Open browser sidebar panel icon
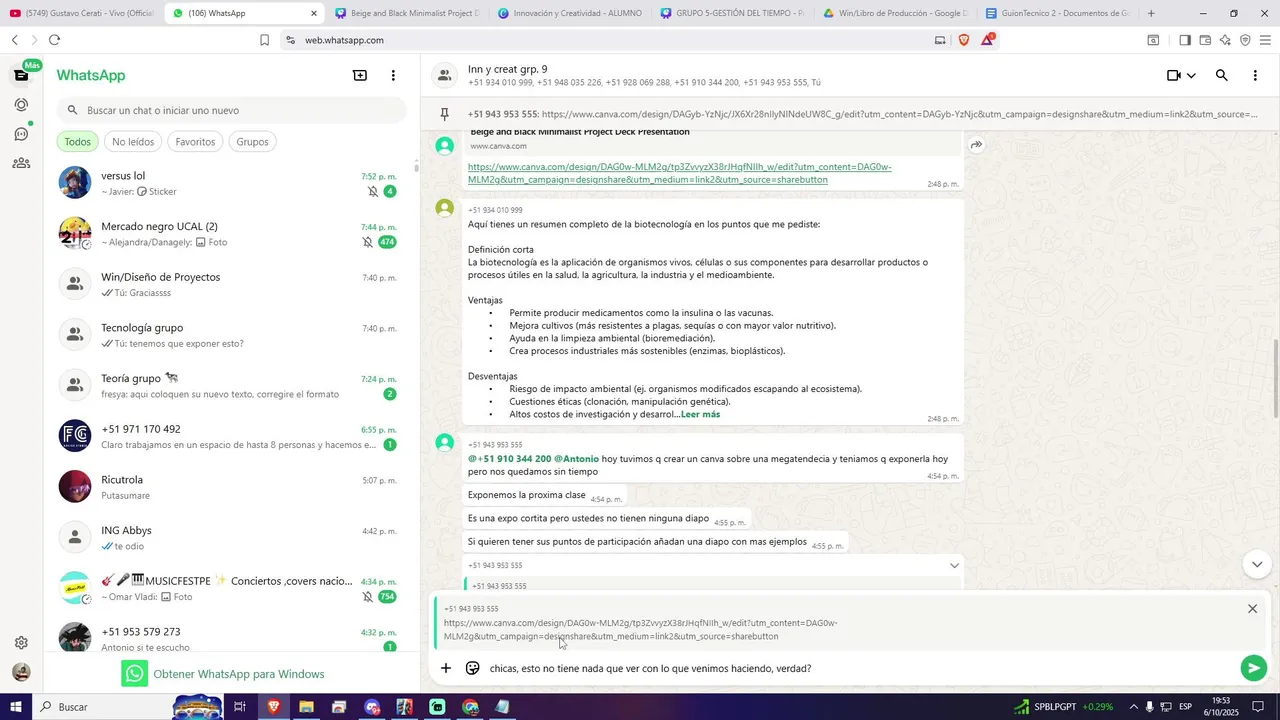1280x720 pixels. coord(1185,40)
